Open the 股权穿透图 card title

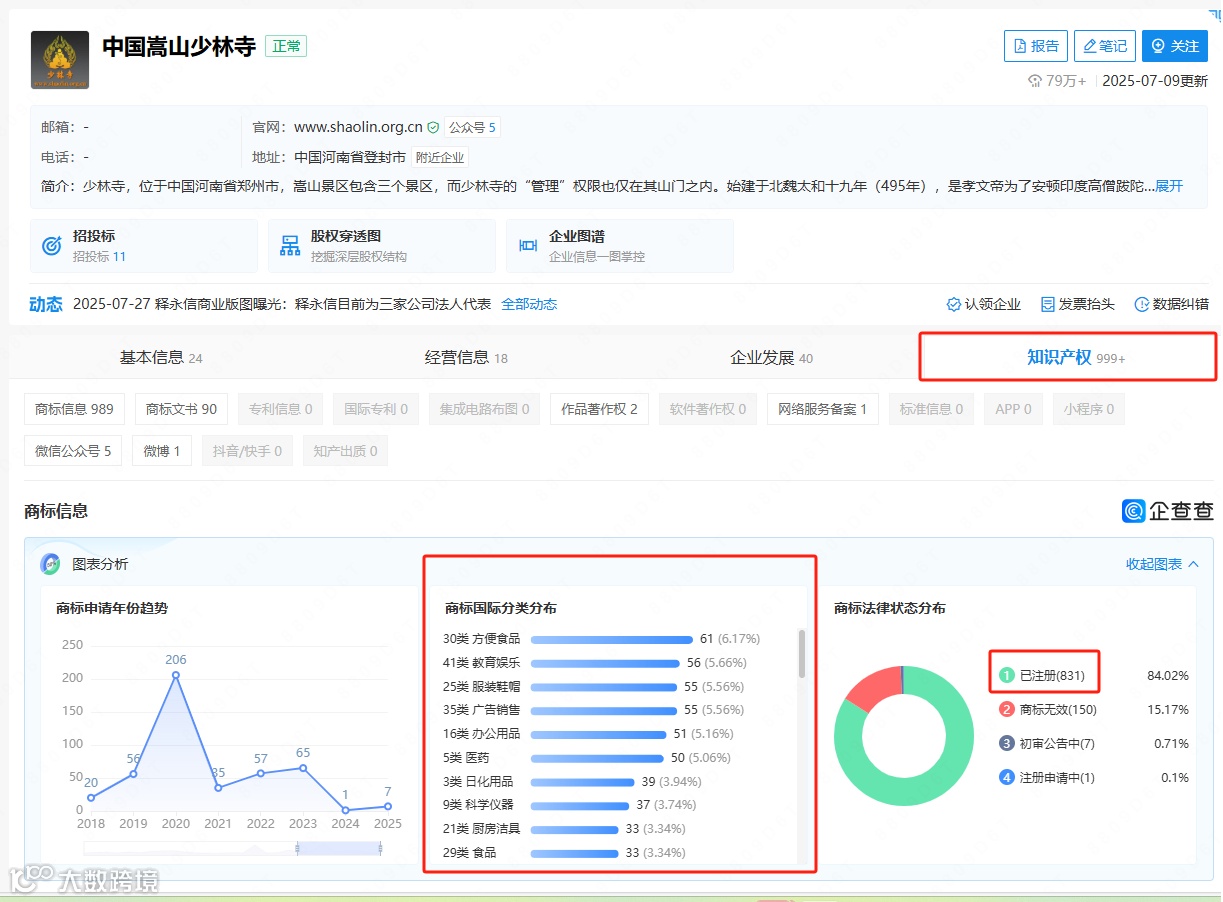(x=346, y=236)
